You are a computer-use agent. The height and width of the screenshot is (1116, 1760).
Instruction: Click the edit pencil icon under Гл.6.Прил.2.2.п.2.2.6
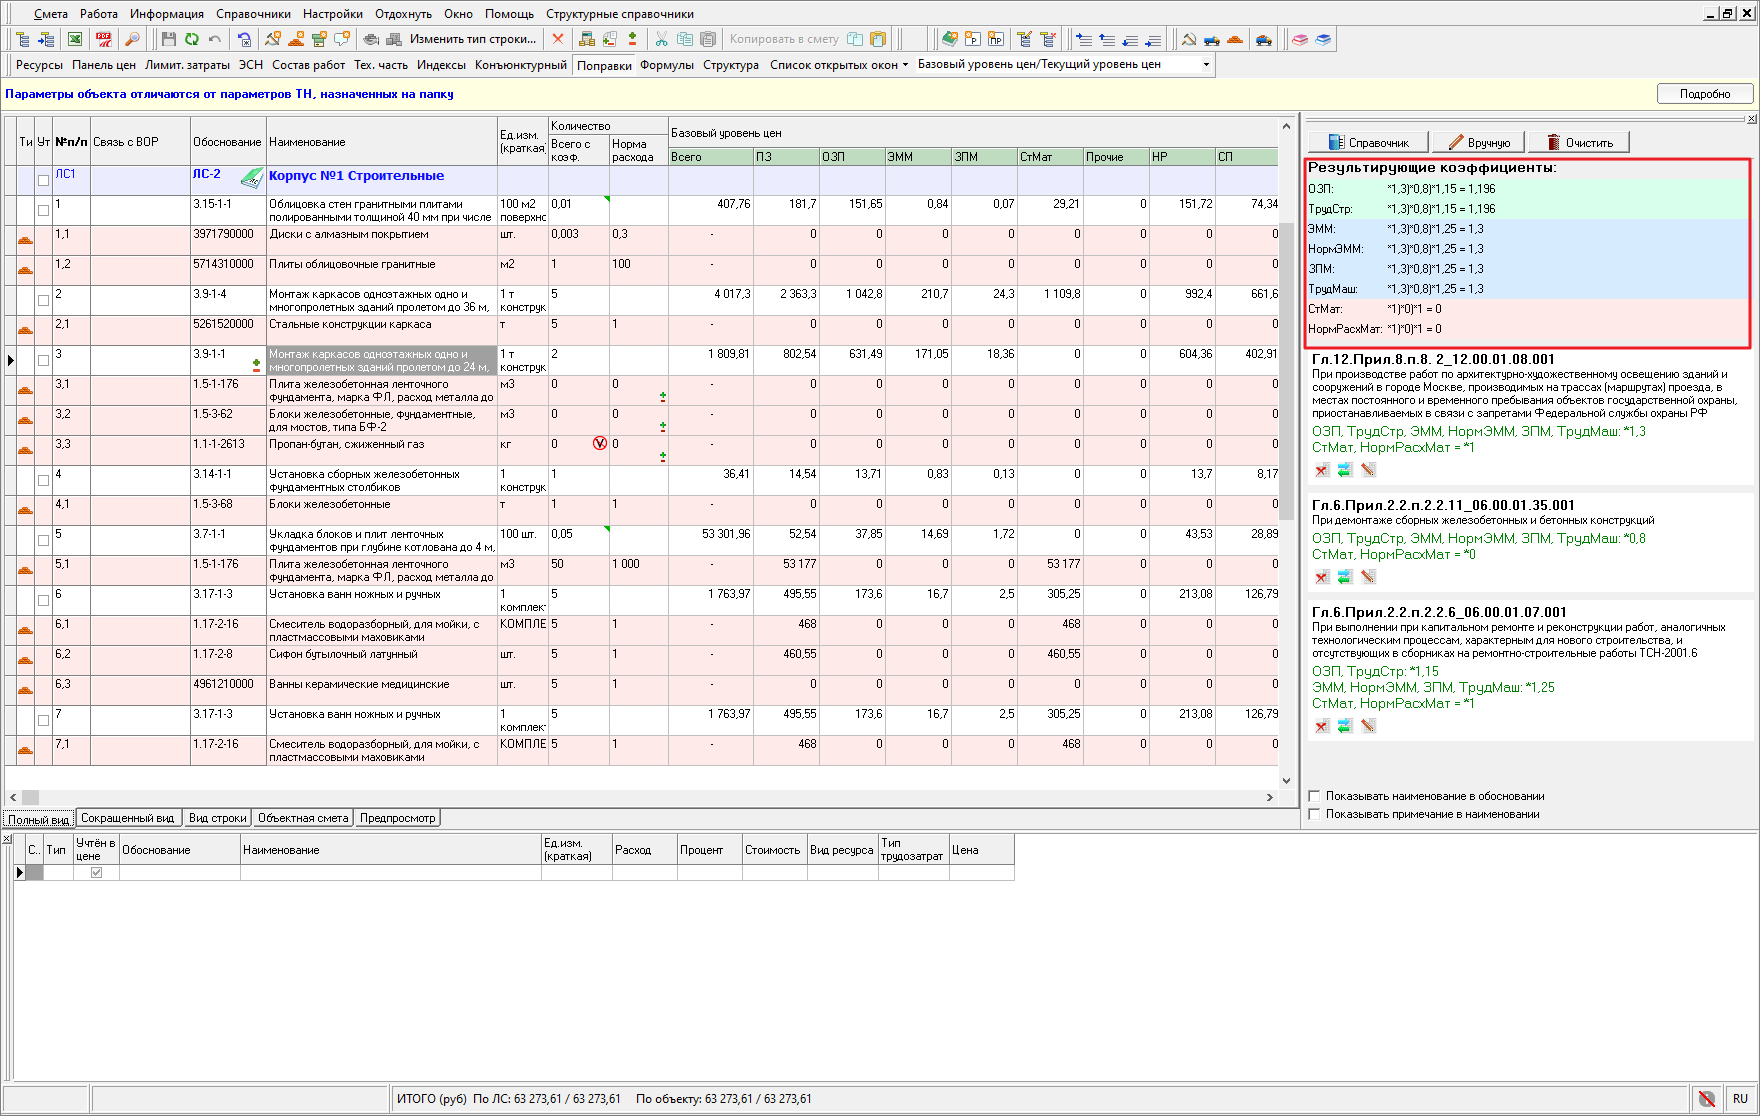[1368, 726]
